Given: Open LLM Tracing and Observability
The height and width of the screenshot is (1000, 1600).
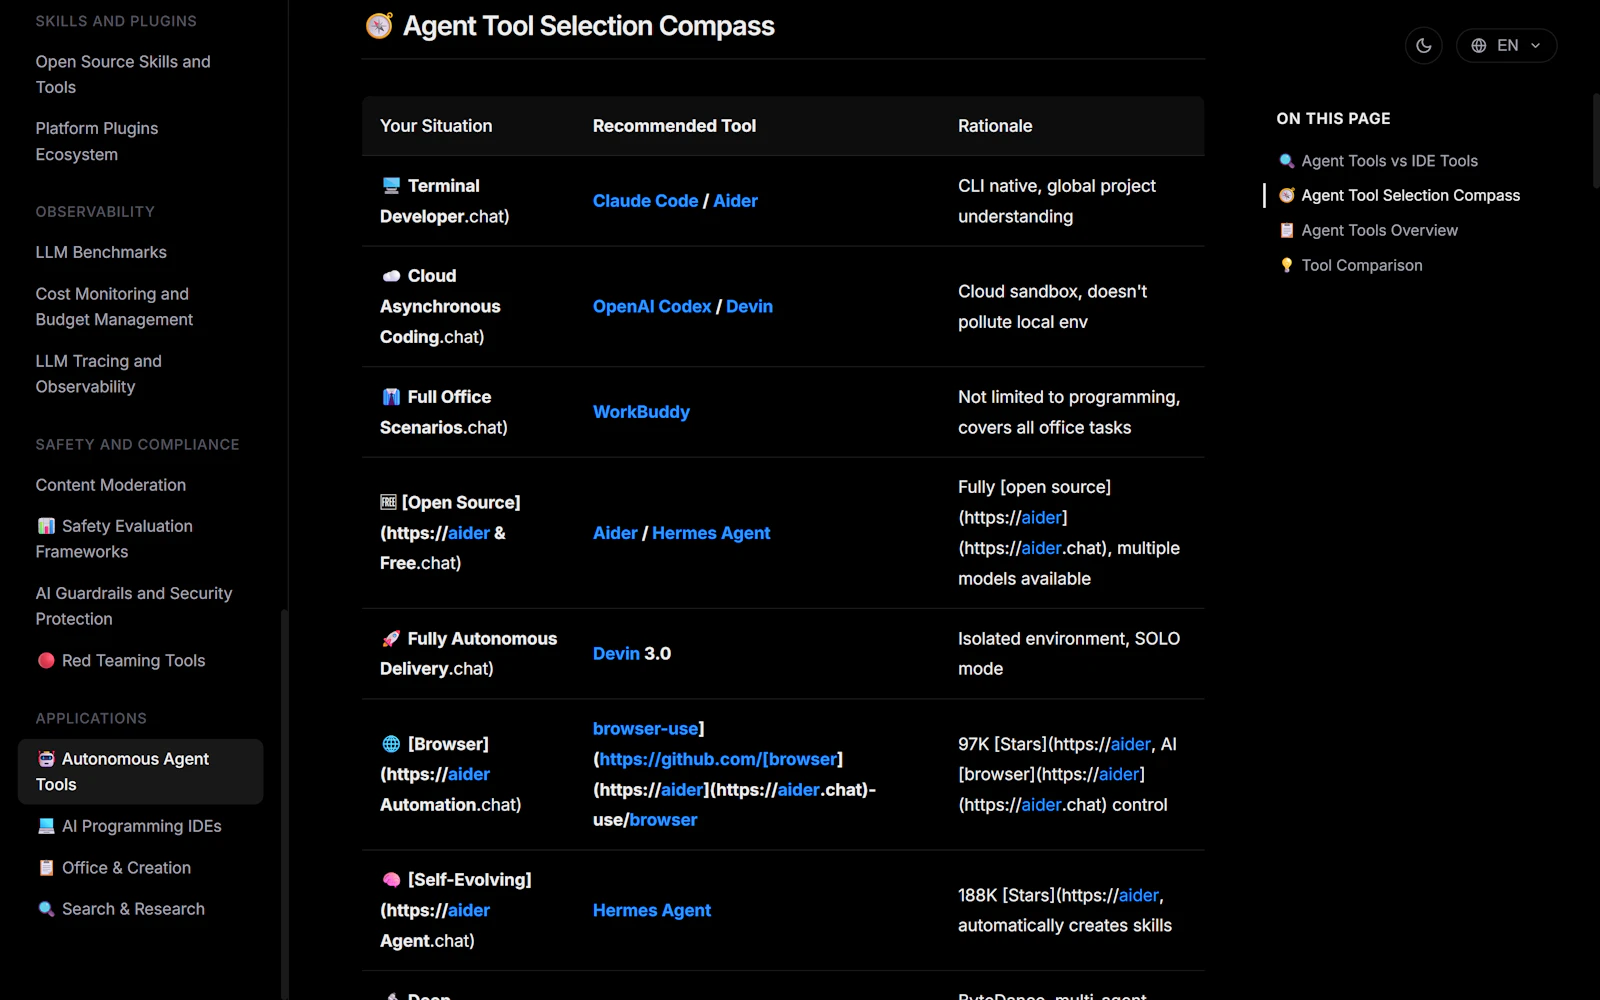Looking at the screenshot, I should click(x=98, y=374).
